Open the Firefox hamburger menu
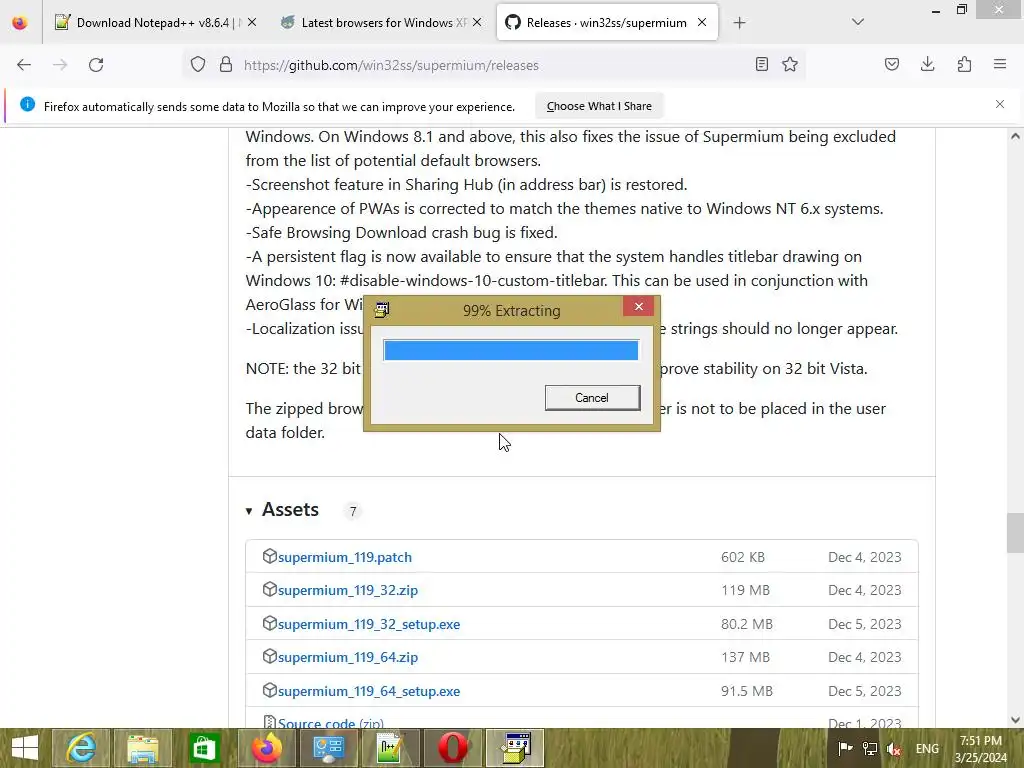The width and height of the screenshot is (1024, 768). [x=1000, y=64]
